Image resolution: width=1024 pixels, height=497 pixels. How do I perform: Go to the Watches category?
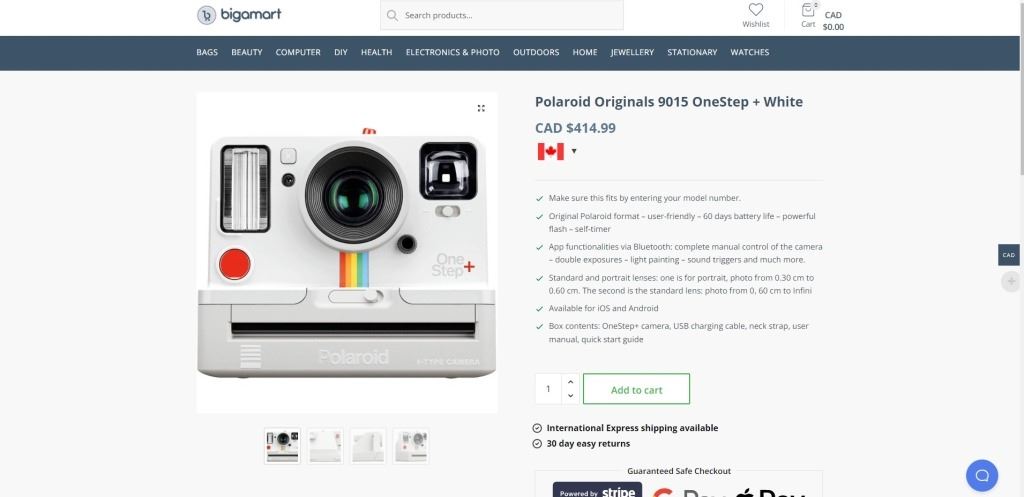point(750,52)
